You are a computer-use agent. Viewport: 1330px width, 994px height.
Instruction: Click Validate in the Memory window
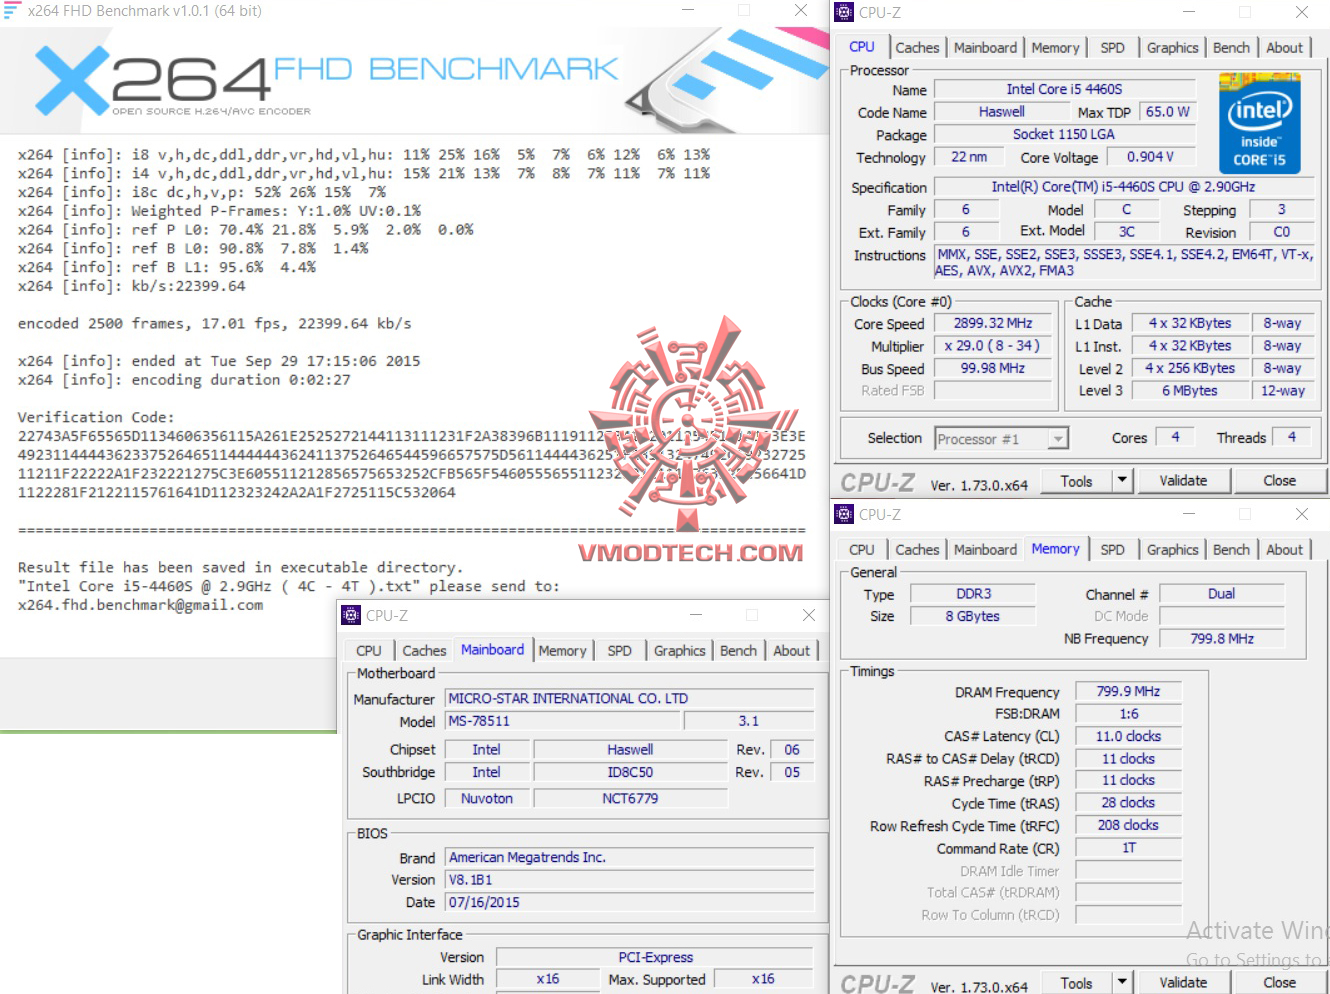click(x=1183, y=983)
